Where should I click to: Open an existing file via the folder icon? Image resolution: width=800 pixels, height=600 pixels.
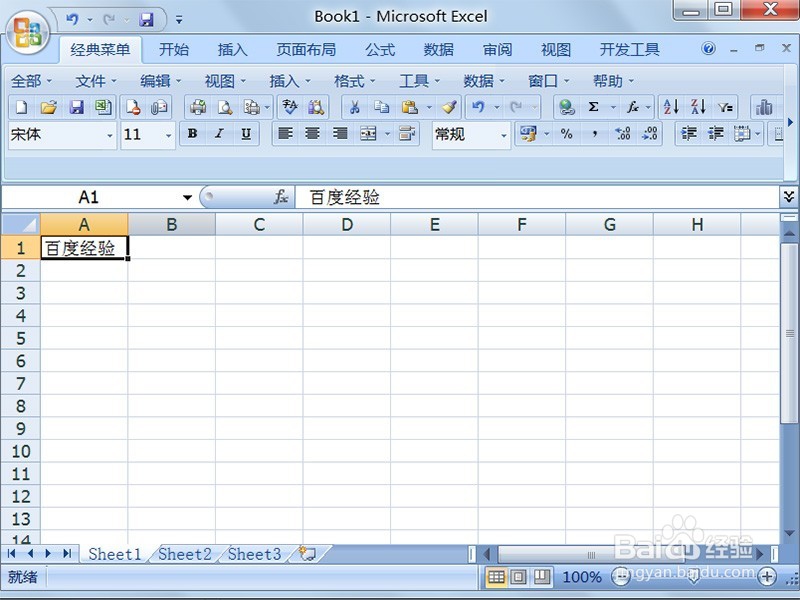[x=49, y=107]
